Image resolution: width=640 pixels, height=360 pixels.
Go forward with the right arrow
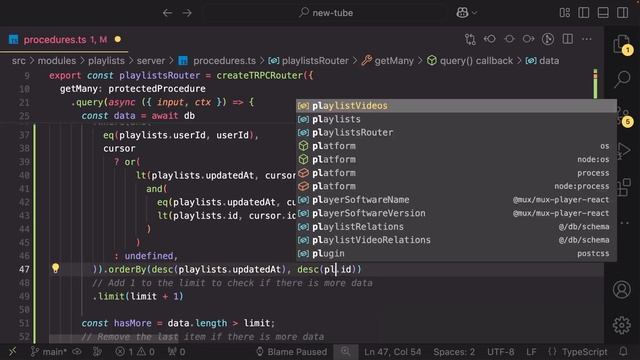[187, 13]
